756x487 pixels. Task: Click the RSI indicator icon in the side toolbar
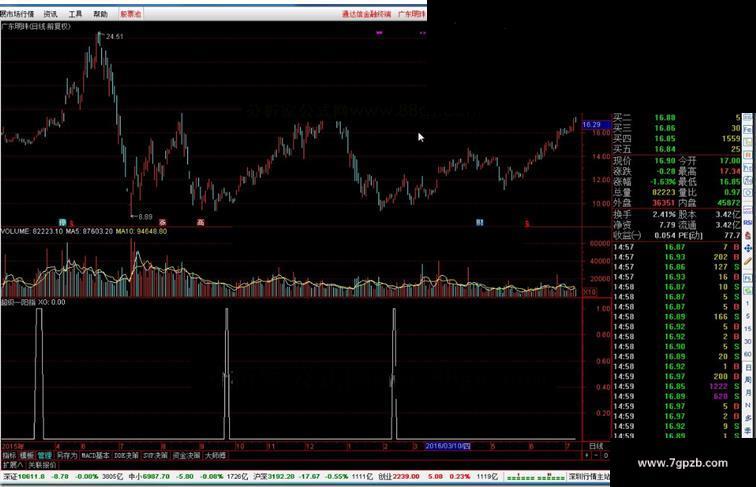pyautogui.click(x=748, y=223)
